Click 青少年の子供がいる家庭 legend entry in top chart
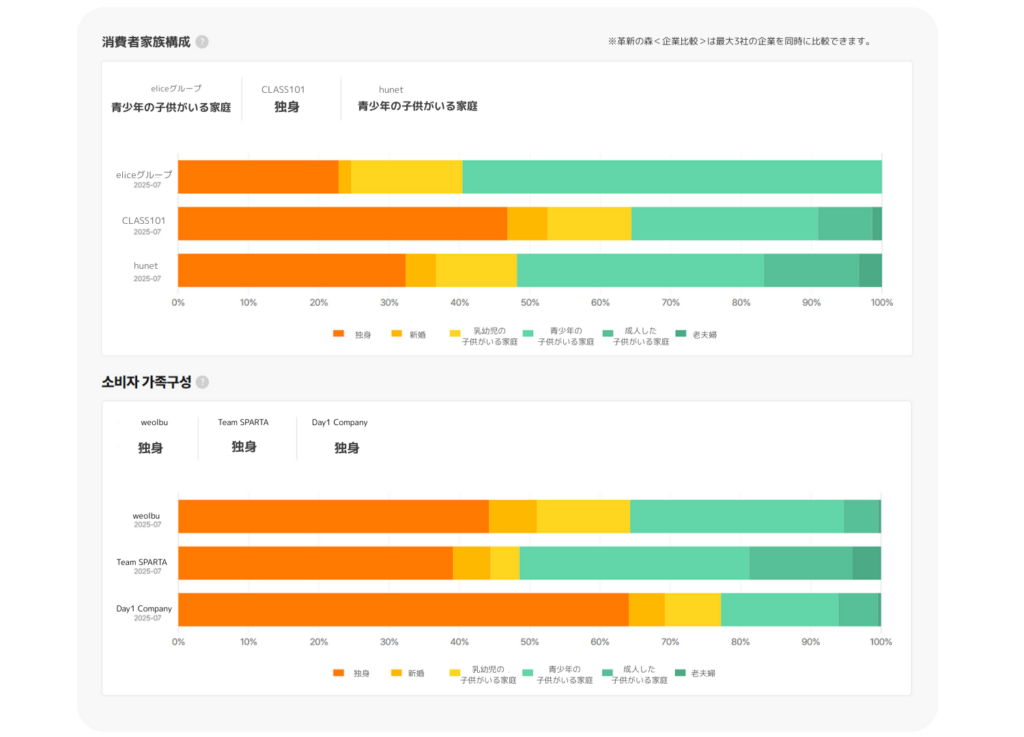 click(x=558, y=336)
